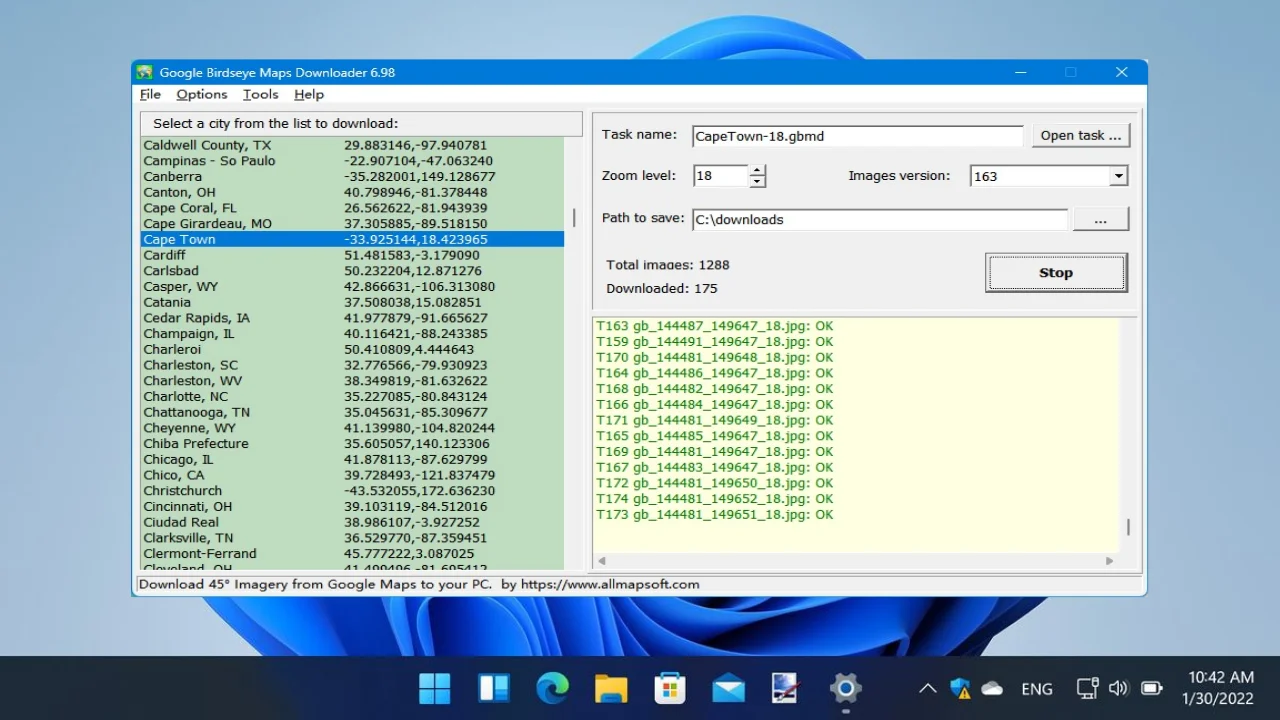Click the log's left scroll arrow

pyautogui.click(x=601, y=562)
